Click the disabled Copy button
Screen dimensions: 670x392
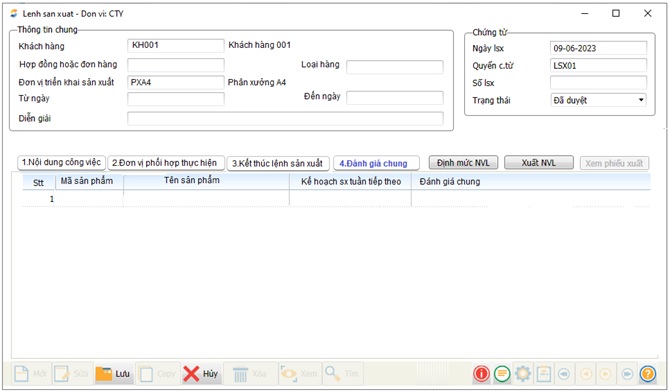click(158, 374)
